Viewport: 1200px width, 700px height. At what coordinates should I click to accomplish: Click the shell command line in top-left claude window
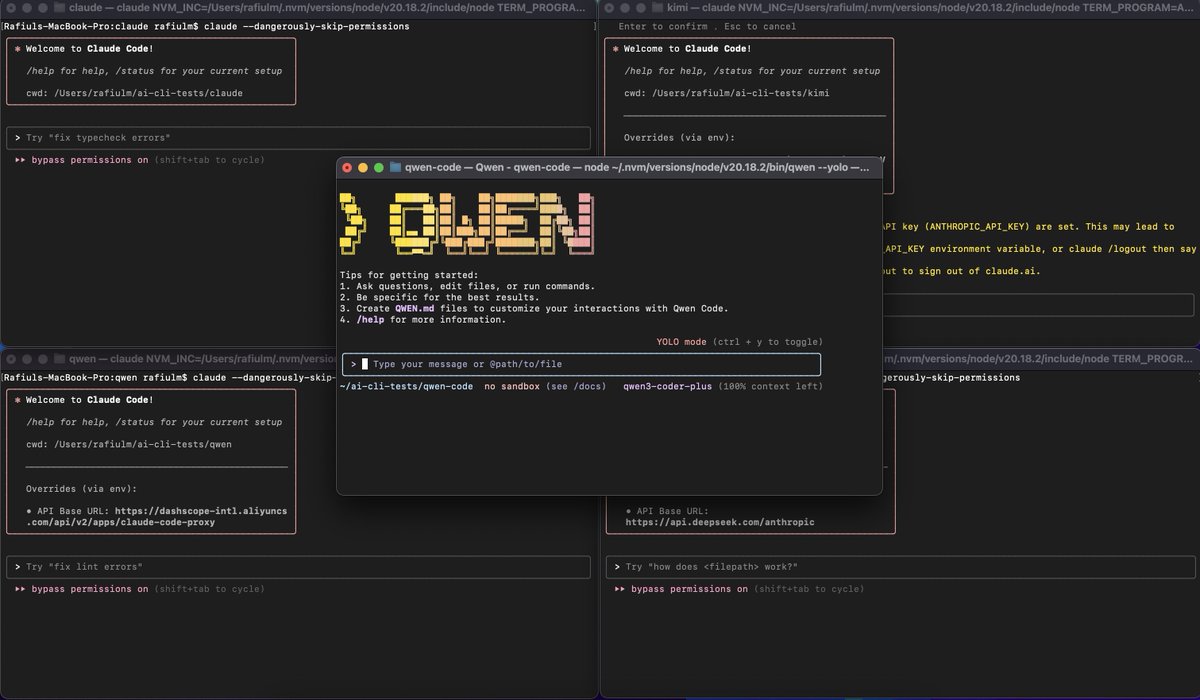[206, 26]
